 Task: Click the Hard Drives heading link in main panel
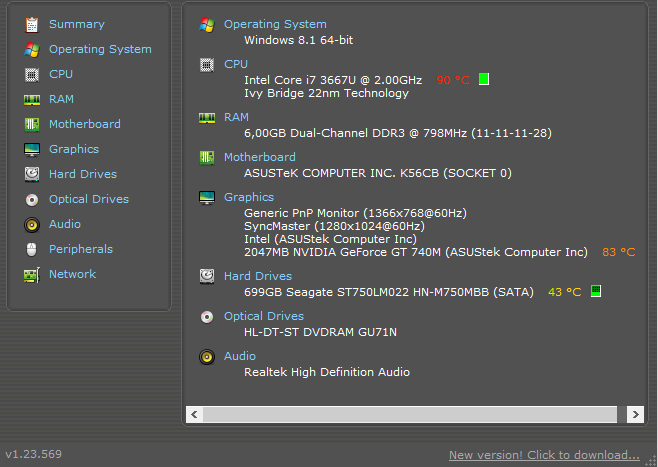click(258, 276)
